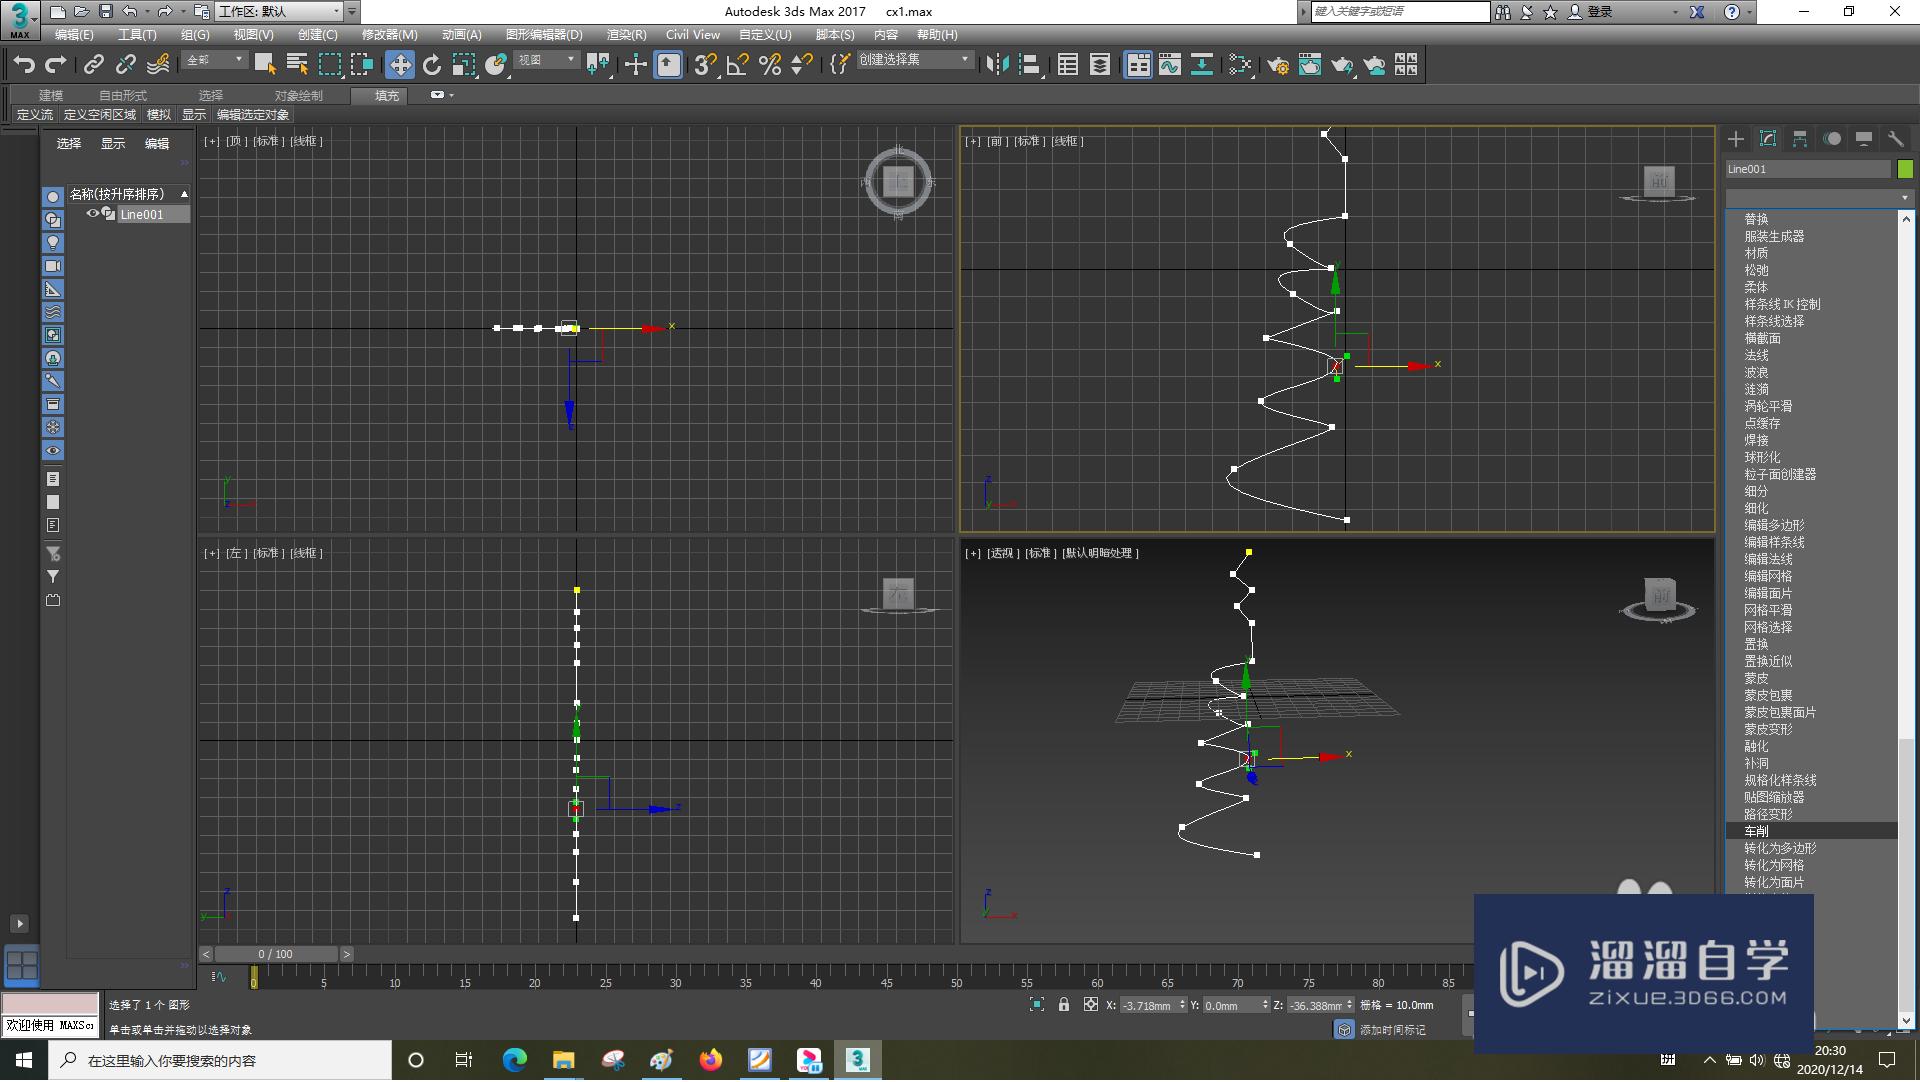
Task: Open the Select by Name list icon
Action: pyautogui.click(x=297, y=65)
